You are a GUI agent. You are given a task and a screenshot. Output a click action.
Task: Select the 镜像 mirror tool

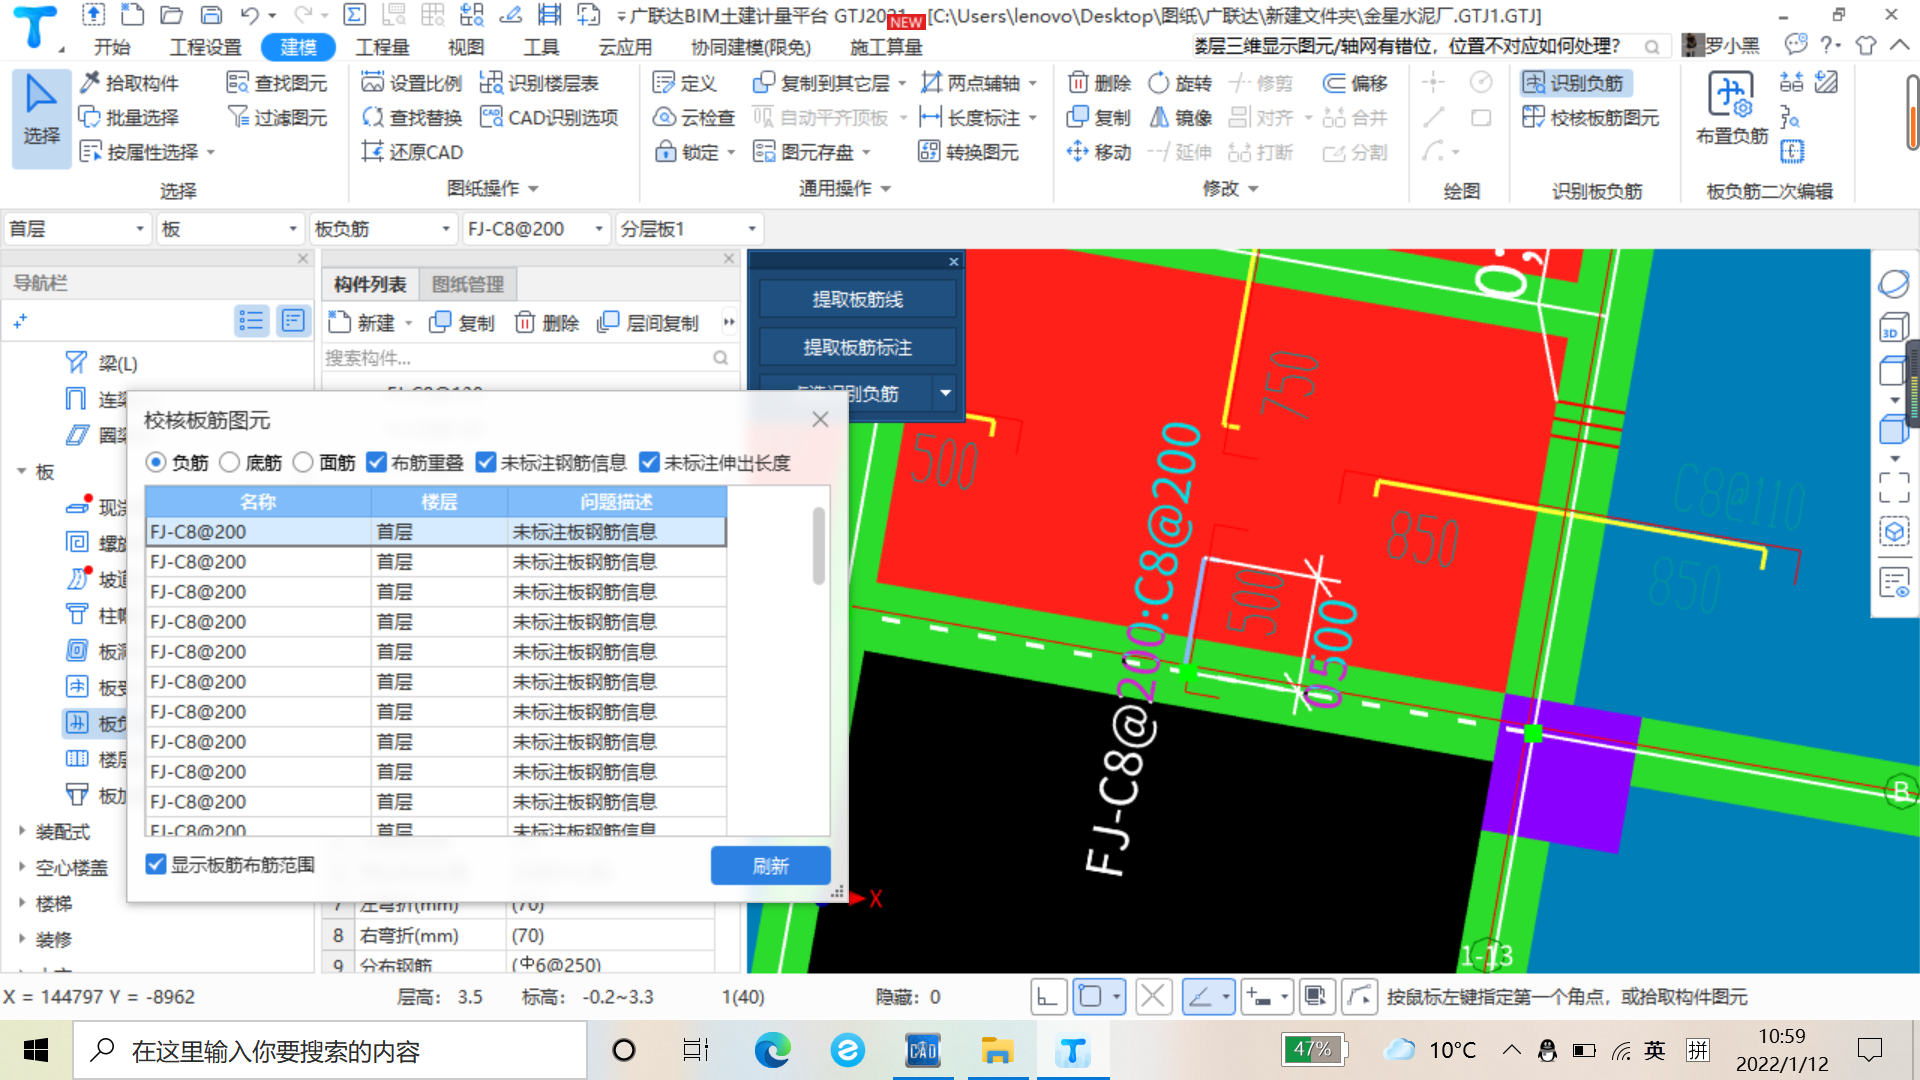(x=1180, y=117)
